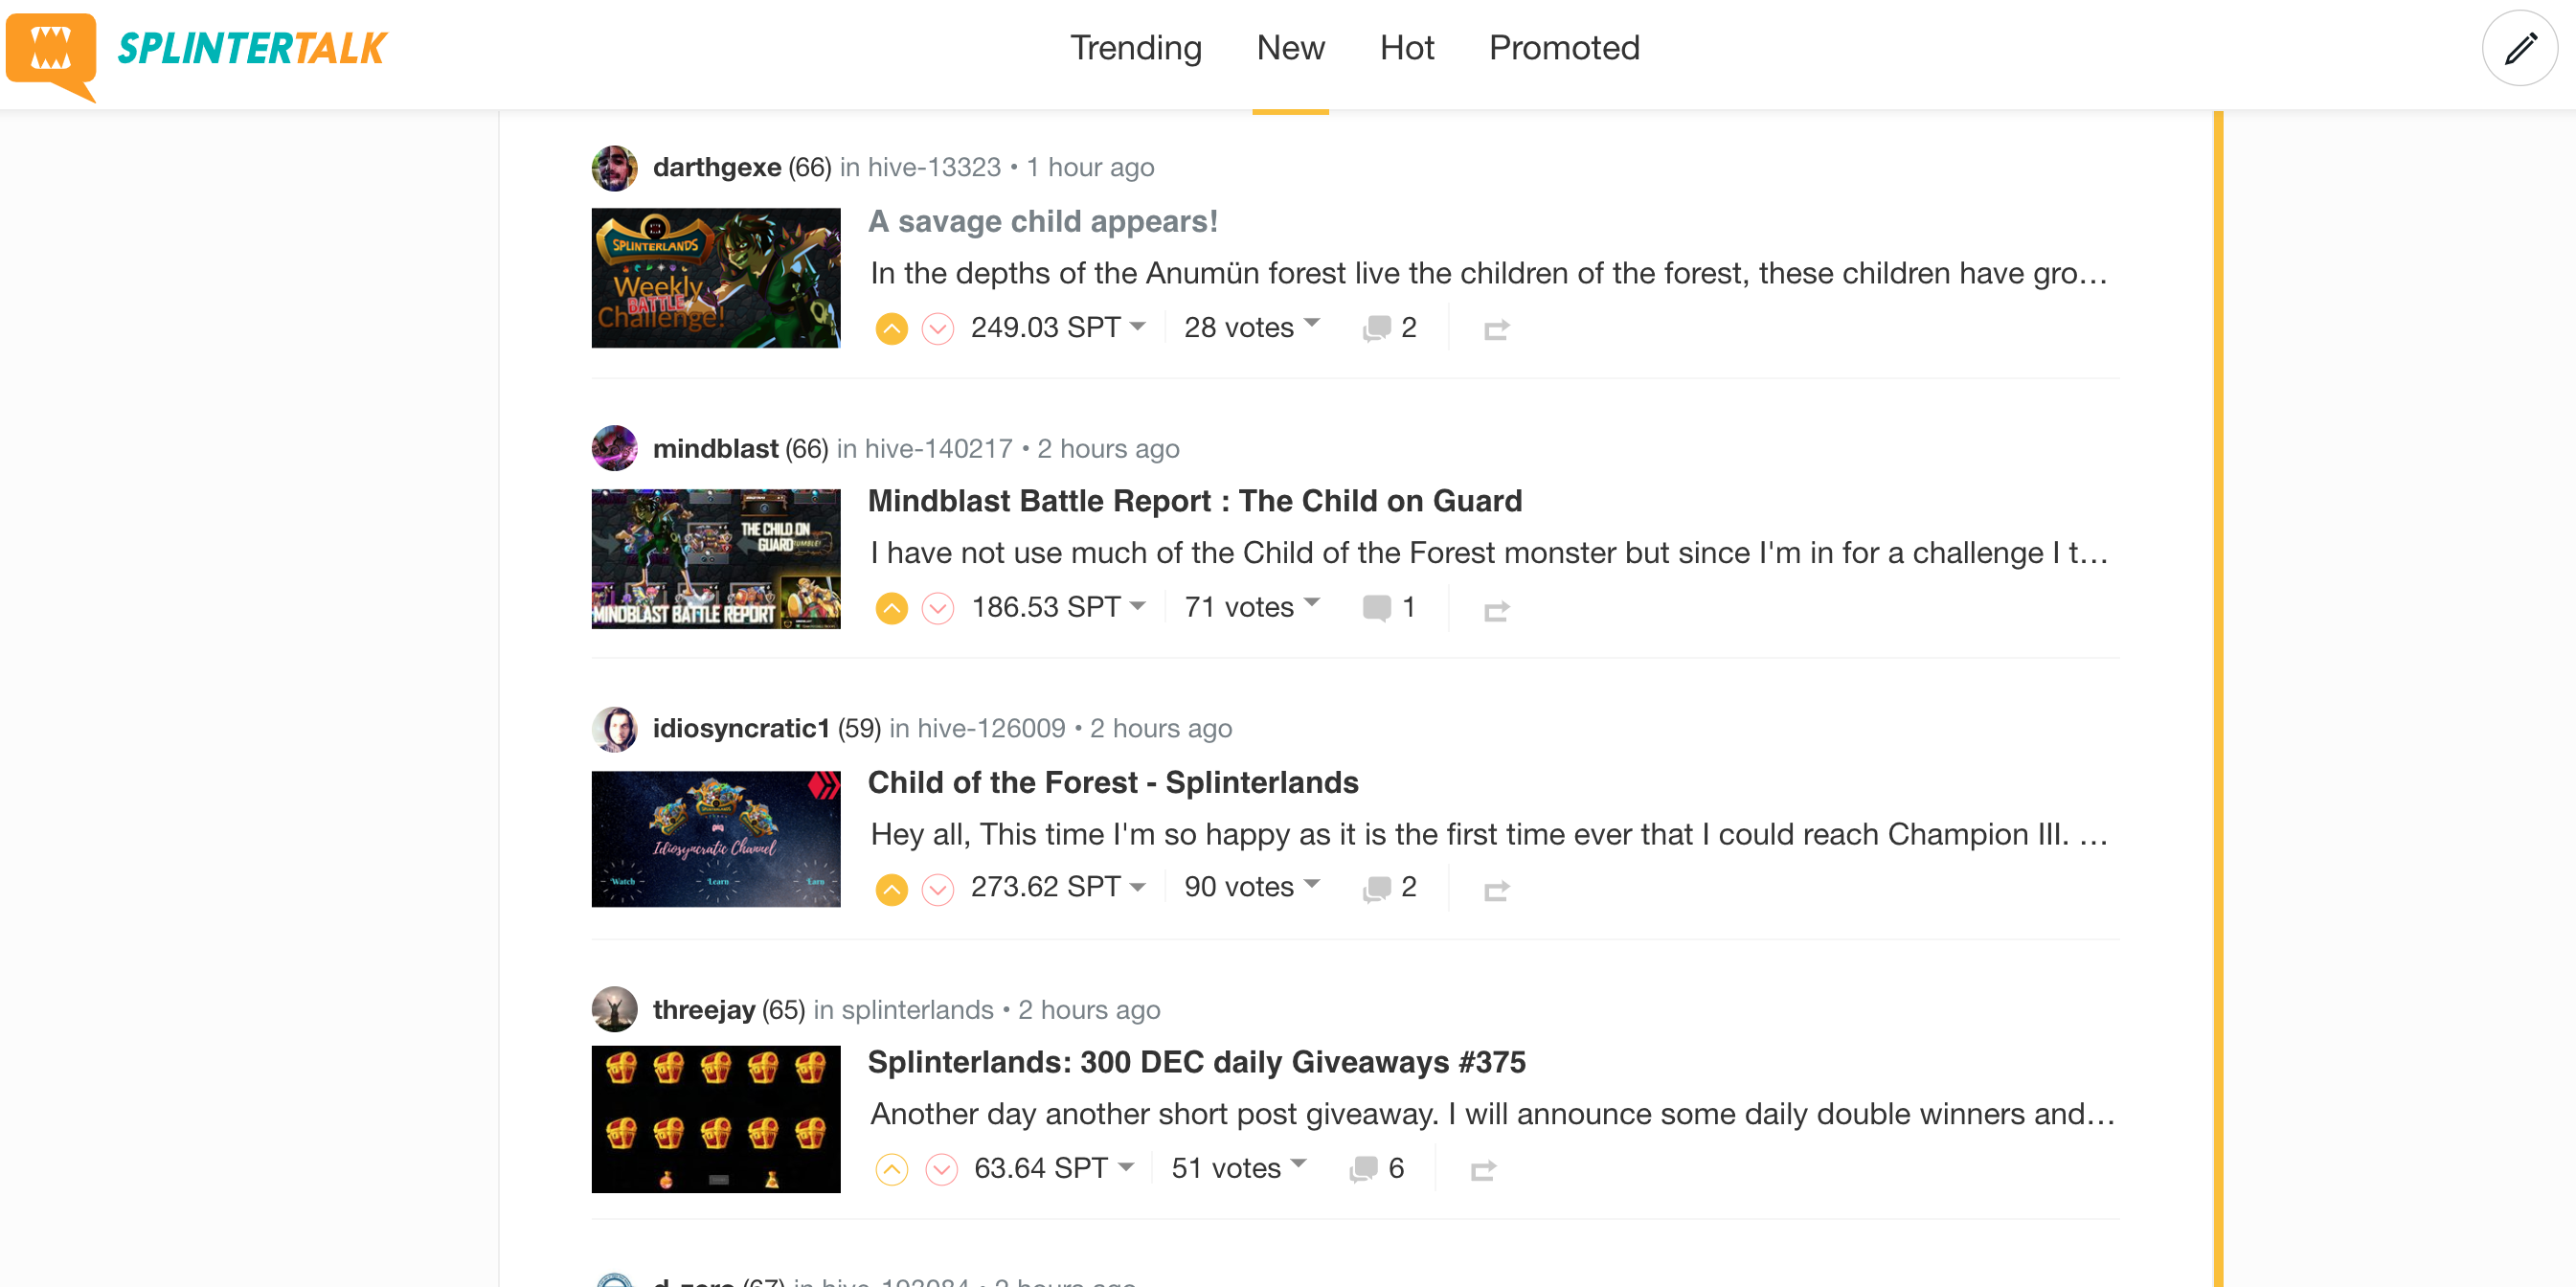Open the 'A savage child appears!' post title
The width and height of the screenshot is (2576, 1287).
pos(1042,221)
